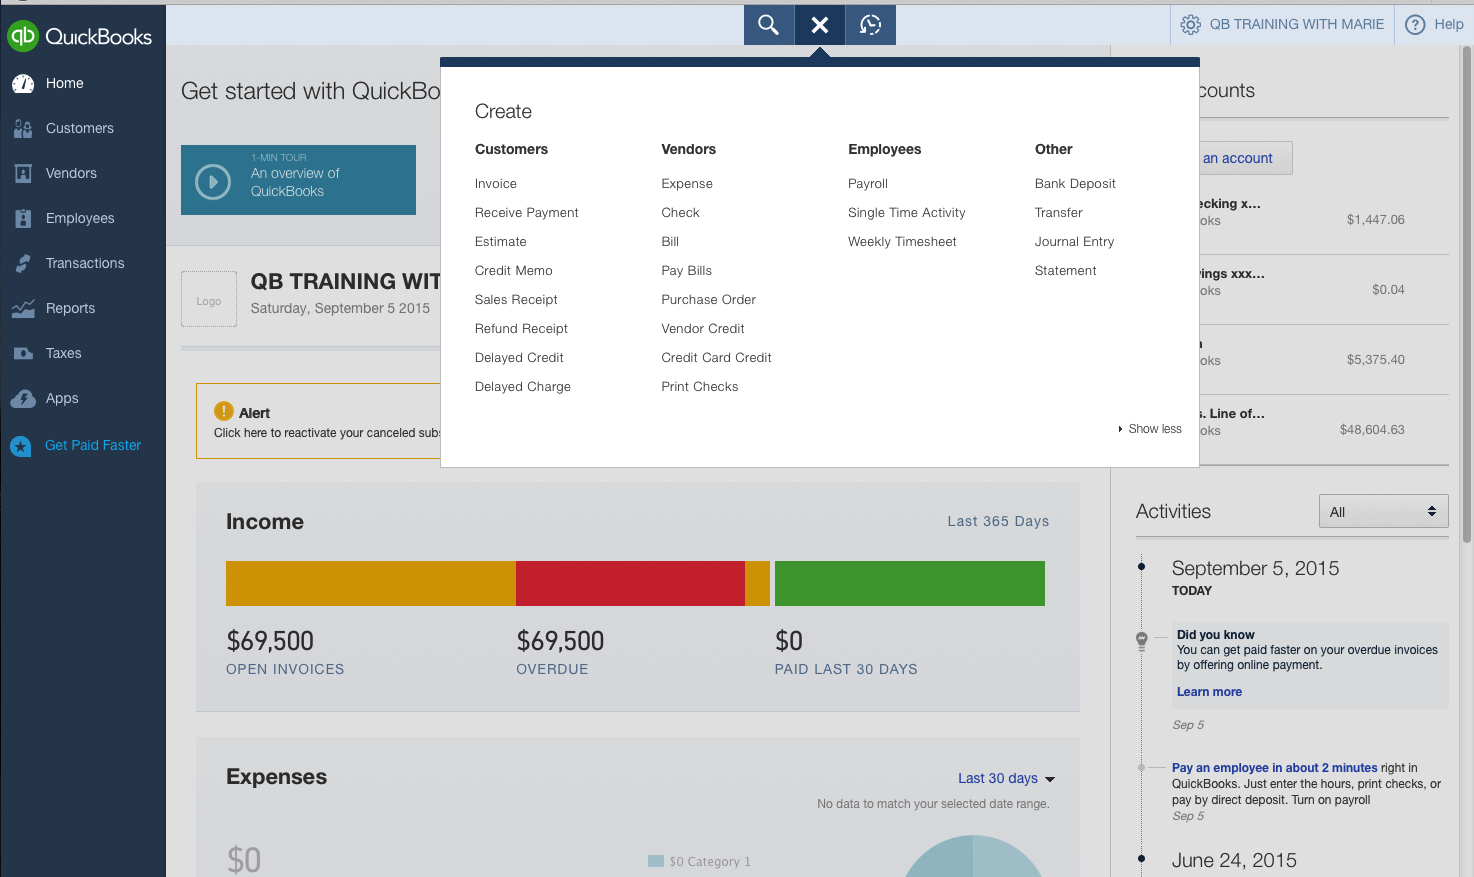Select Sales Receipt option
Image resolution: width=1474 pixels, height=877 pixels.
(516, 300)
